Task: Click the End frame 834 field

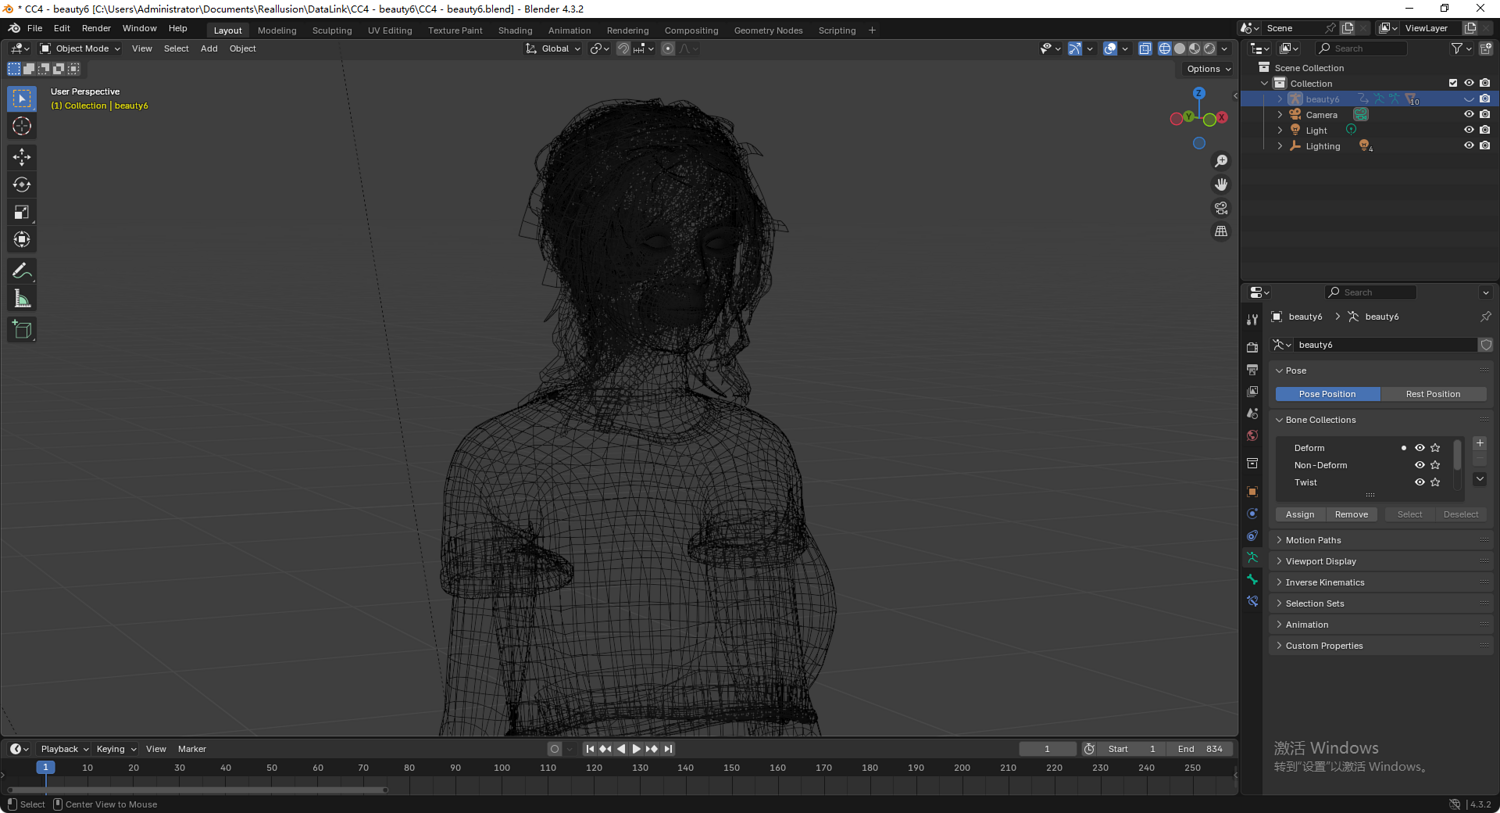Action: 1200,749
